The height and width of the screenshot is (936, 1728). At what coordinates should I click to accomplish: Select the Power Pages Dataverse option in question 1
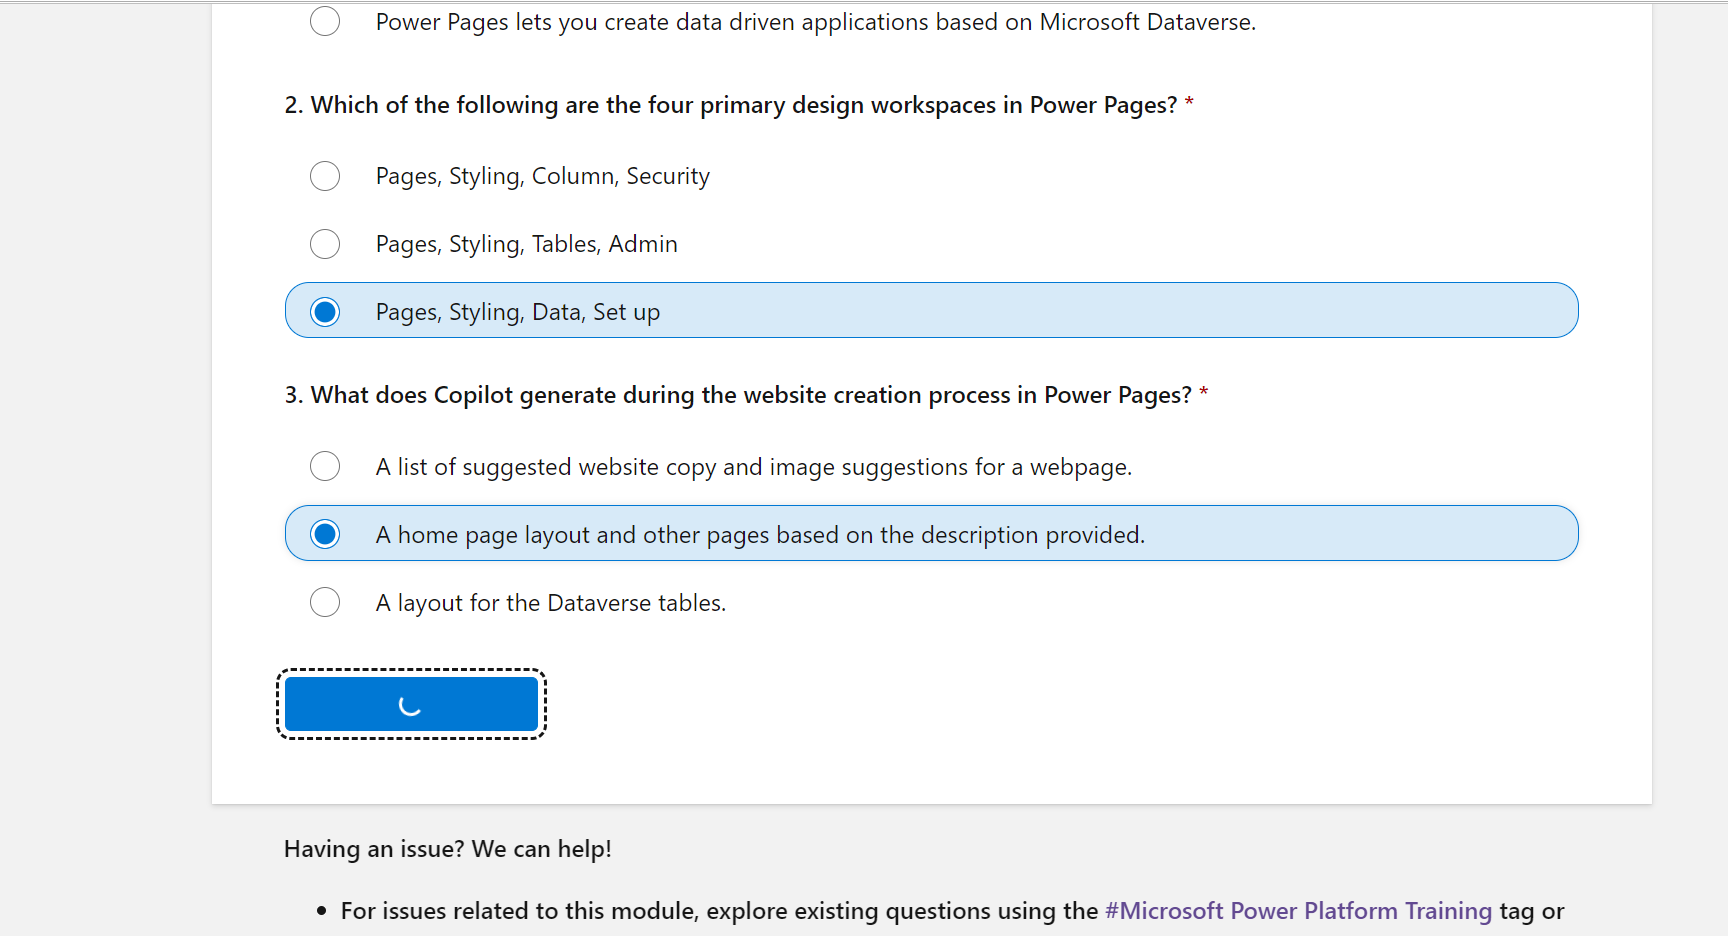coord(325,20)
